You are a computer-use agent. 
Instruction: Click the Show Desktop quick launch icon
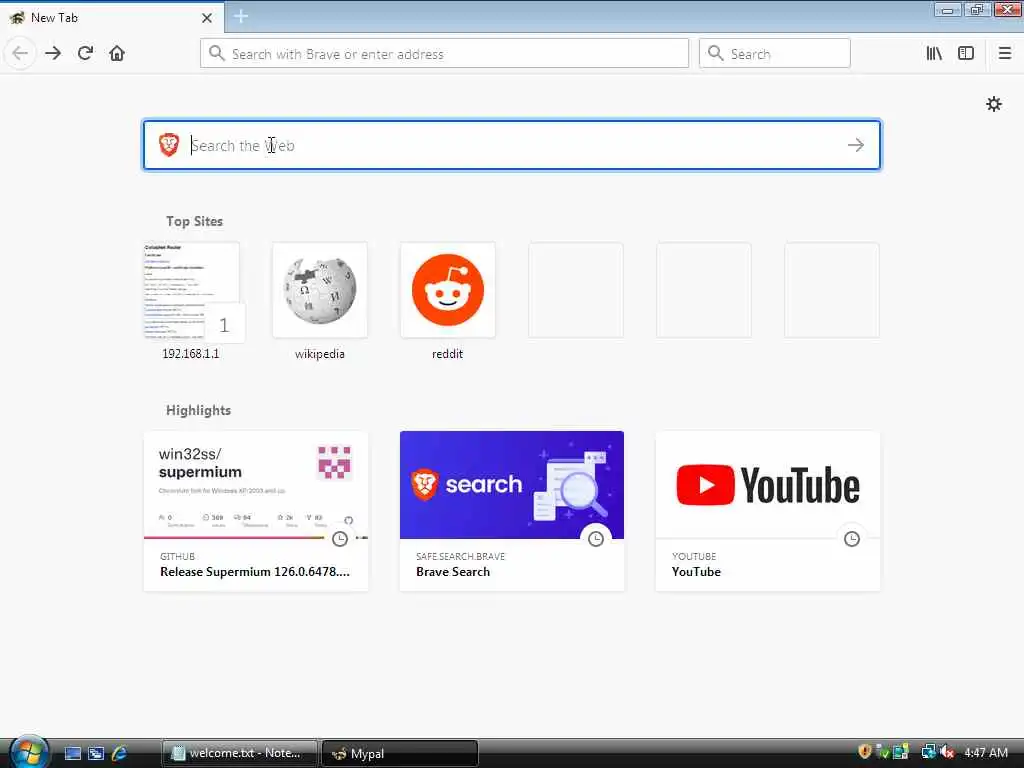pyautogui.click(x=72, y=753)
